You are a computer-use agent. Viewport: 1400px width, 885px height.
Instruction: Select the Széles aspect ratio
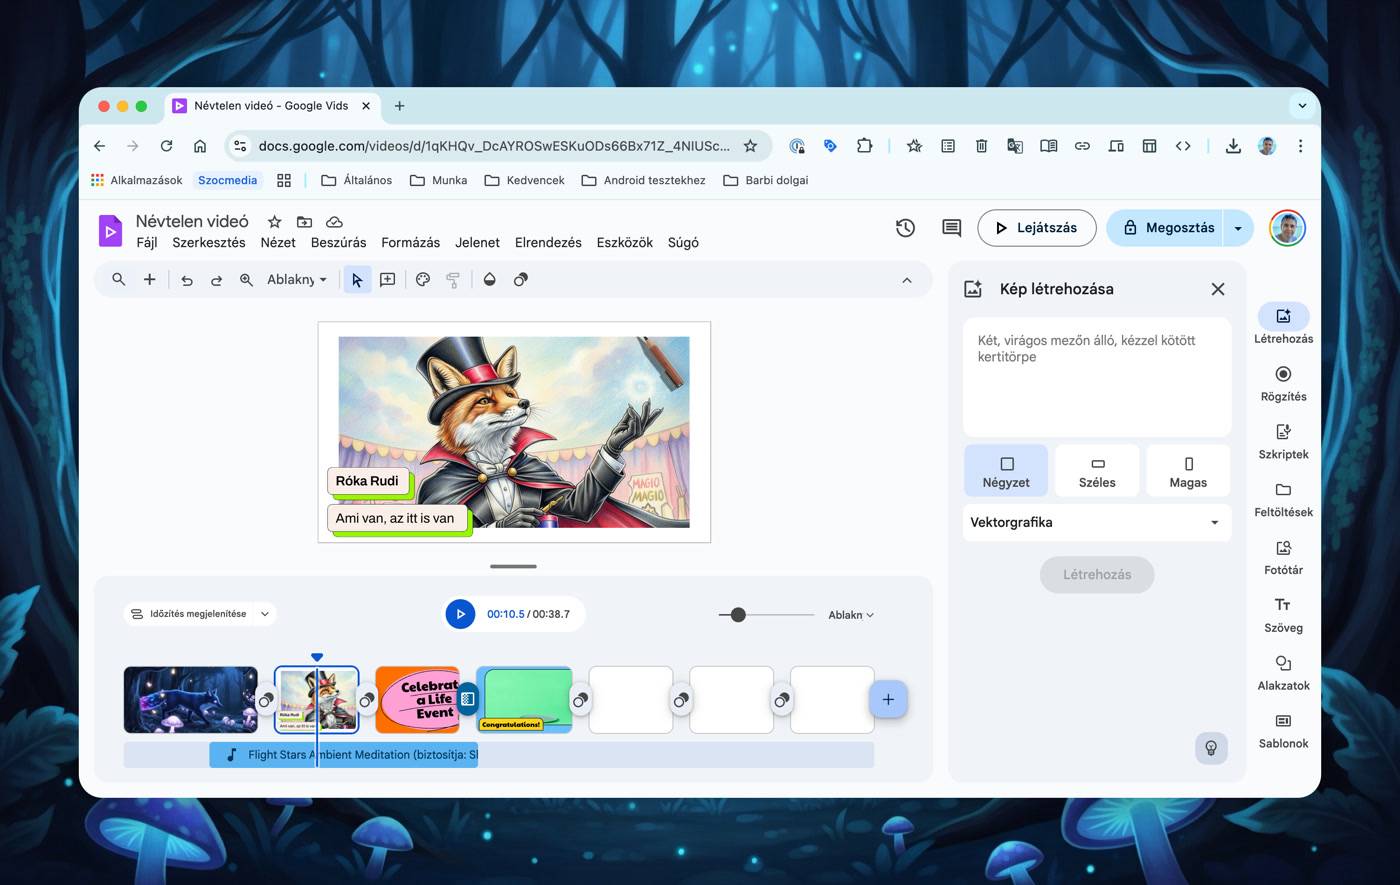point(1097,471)
